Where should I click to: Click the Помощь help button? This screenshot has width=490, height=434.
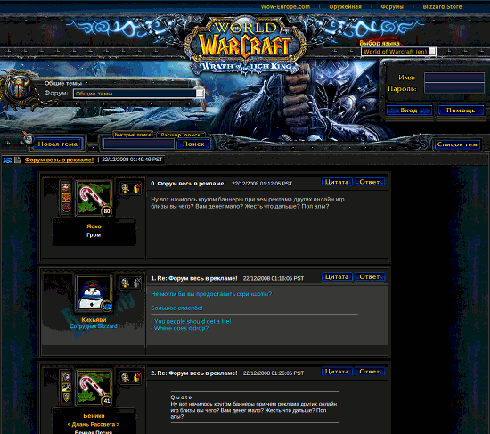click(461, 110)
